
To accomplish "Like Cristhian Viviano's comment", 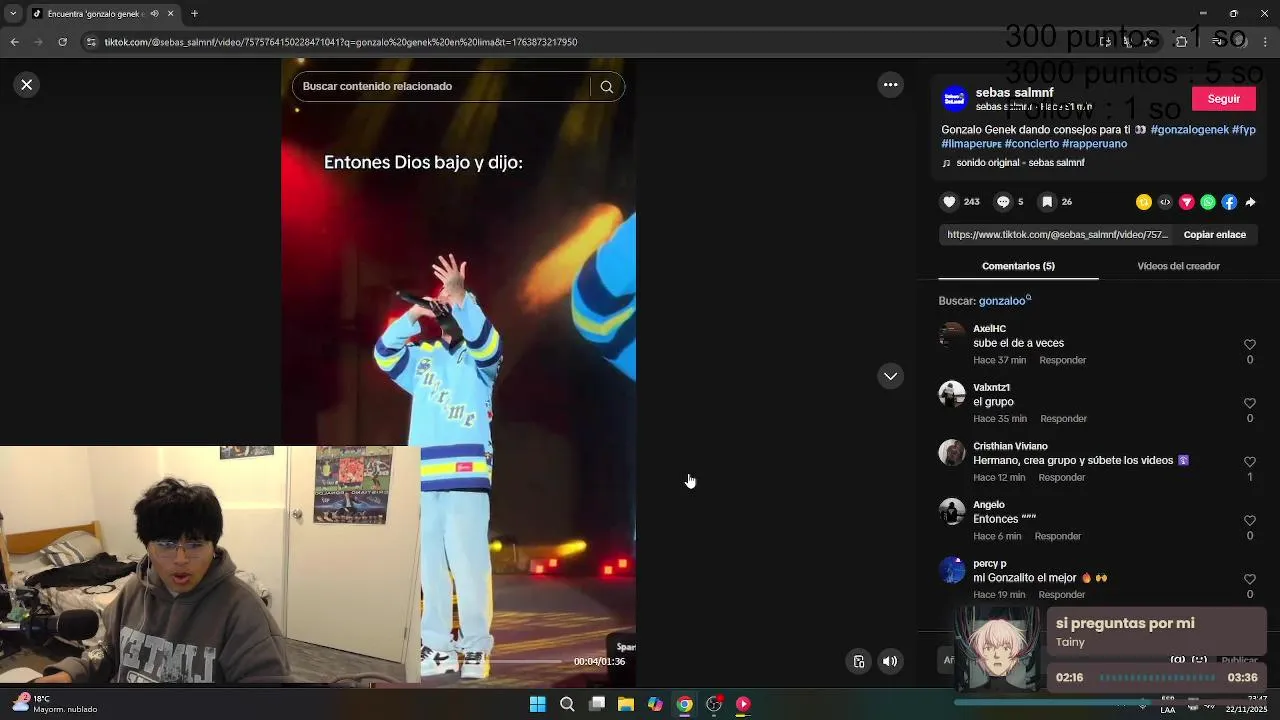I will tap(1249, 462).
